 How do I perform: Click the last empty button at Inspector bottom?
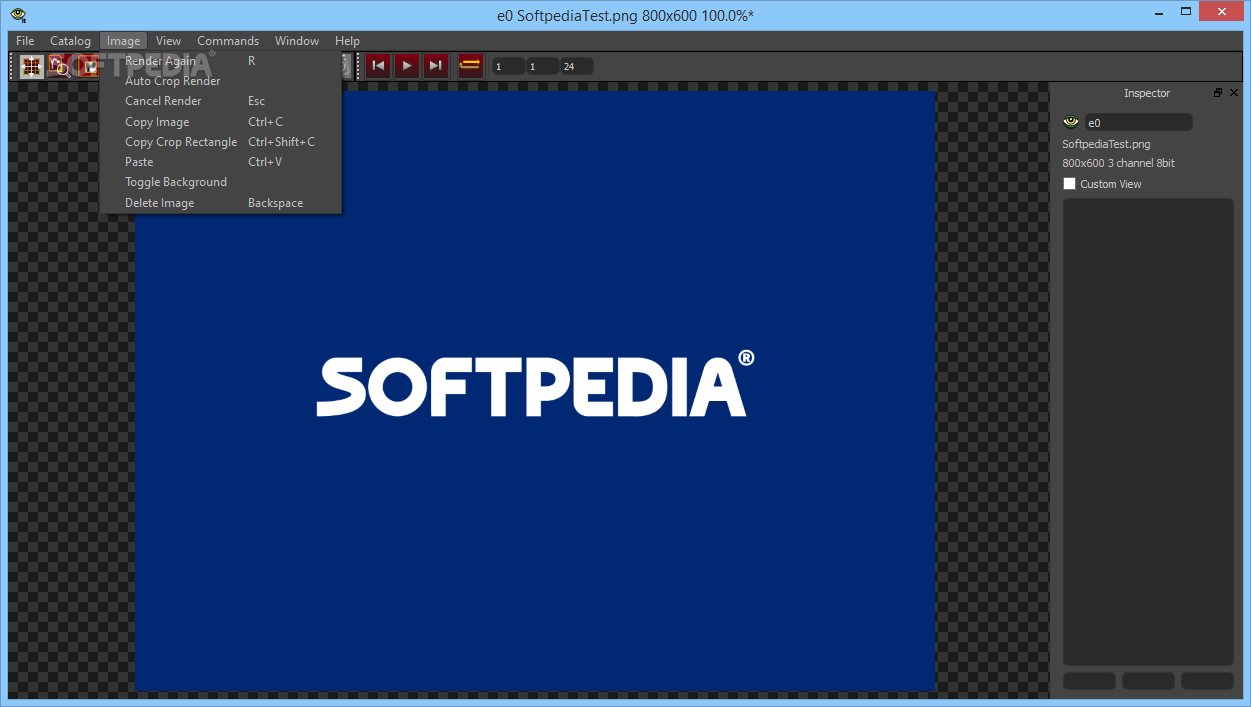coord(1207,681)
